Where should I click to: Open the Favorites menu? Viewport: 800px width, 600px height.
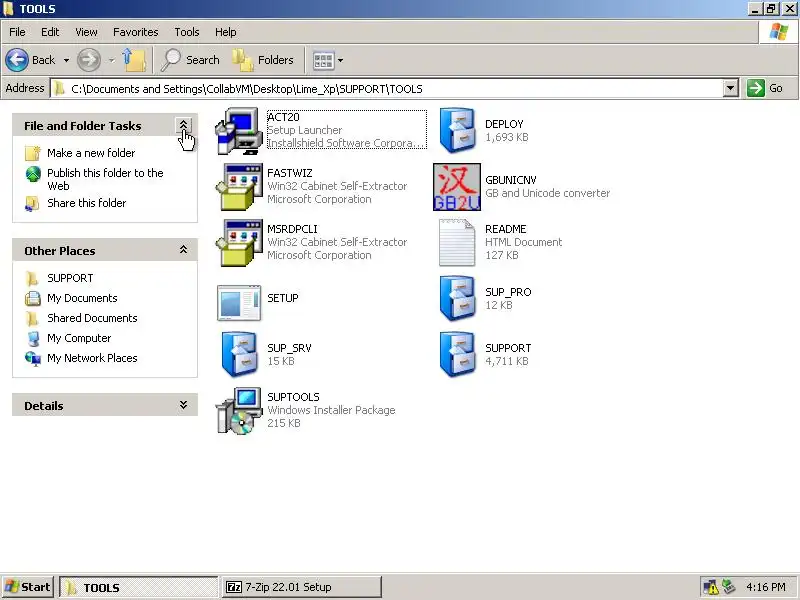pos(136,32)
